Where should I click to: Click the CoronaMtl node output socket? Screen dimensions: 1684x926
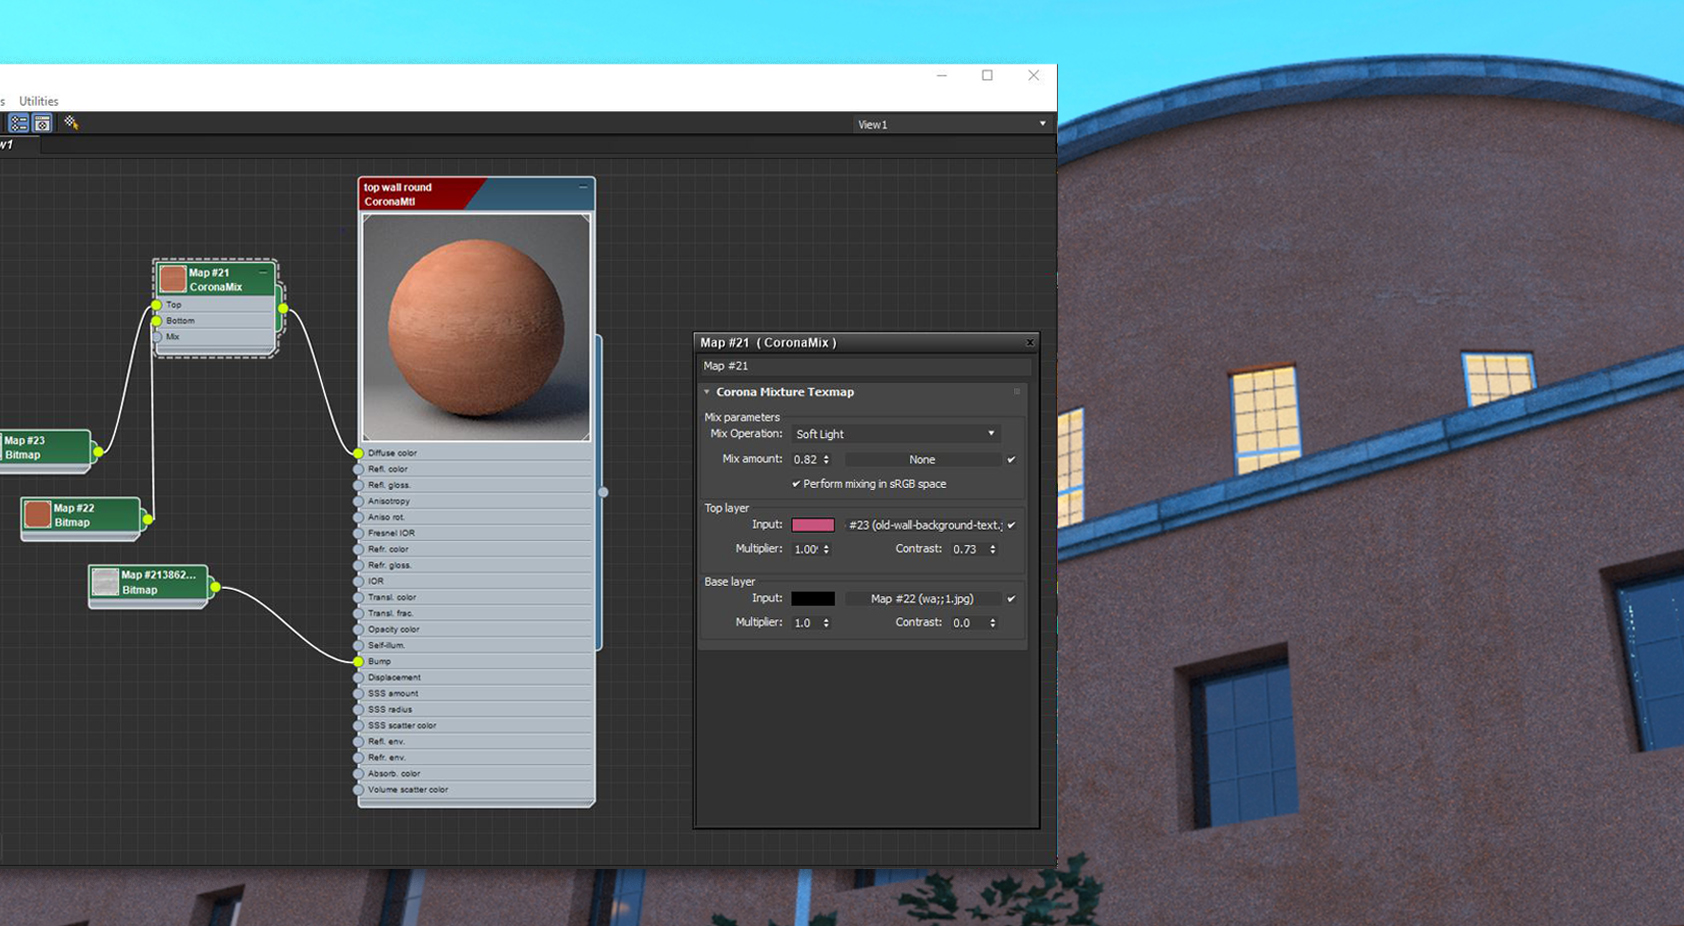point(603,492)
